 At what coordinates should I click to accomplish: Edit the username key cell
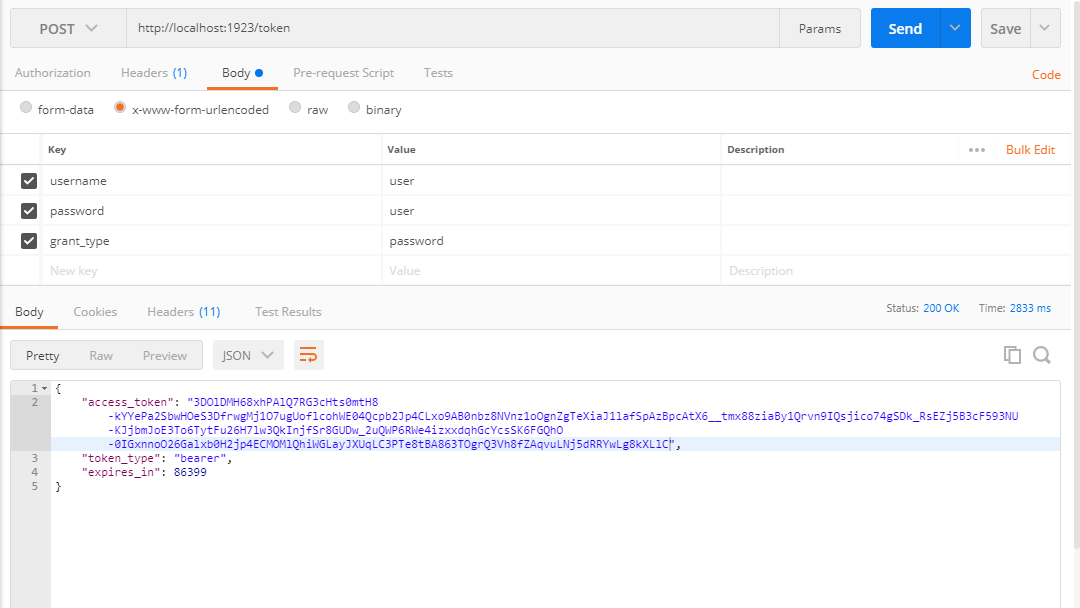coord(211,180)
